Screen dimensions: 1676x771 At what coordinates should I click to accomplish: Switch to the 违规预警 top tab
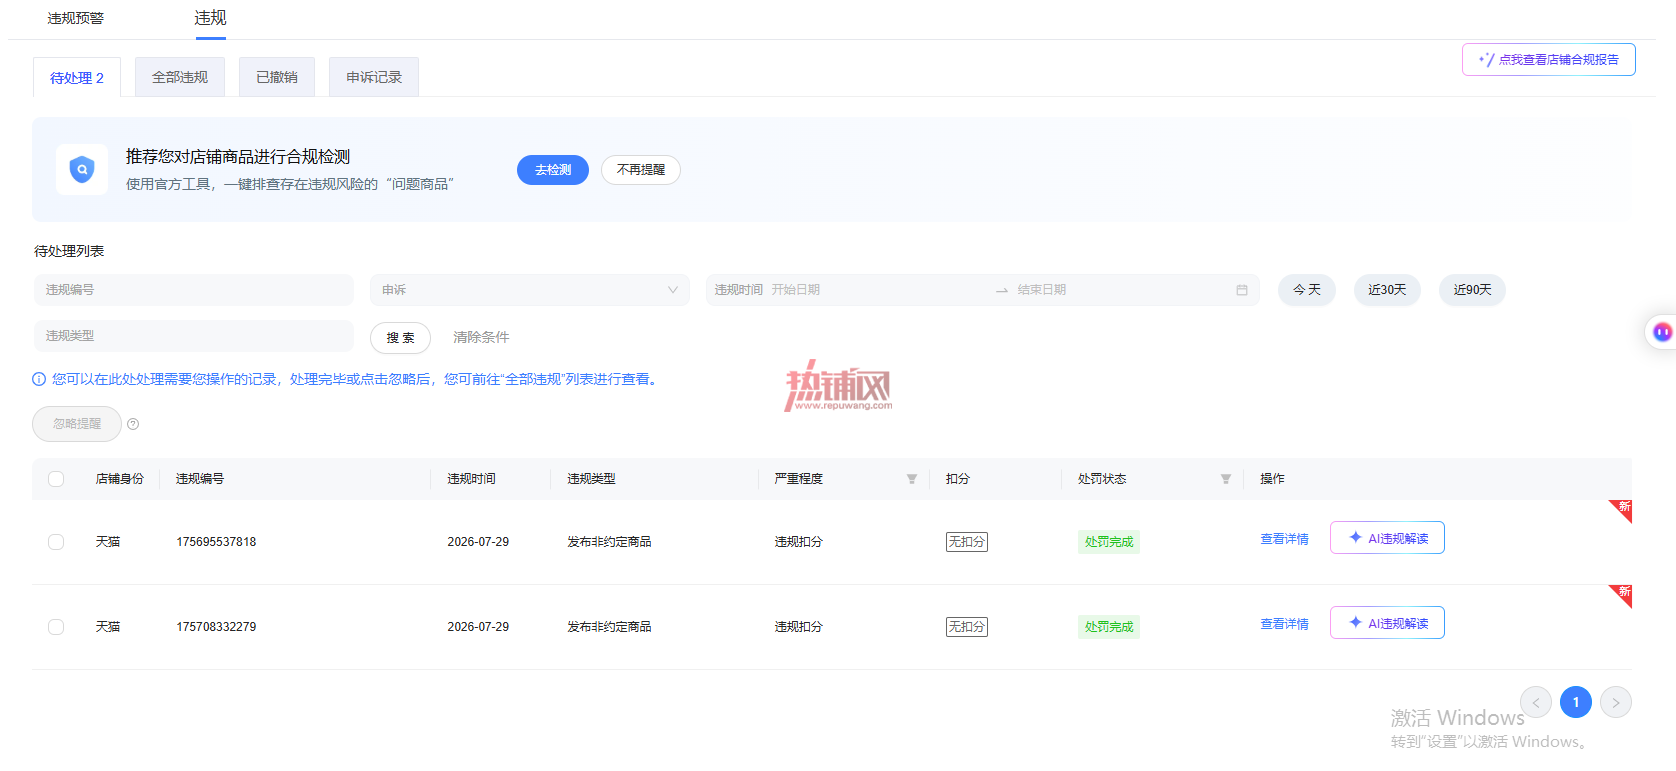pyautogui.click(x=76, y=18)
